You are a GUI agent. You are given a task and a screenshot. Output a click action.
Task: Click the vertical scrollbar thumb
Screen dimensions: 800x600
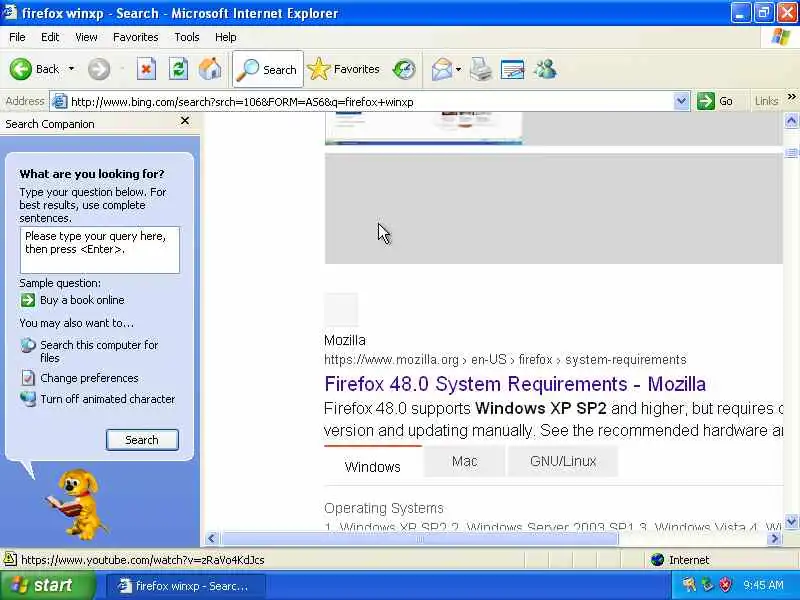791,153
